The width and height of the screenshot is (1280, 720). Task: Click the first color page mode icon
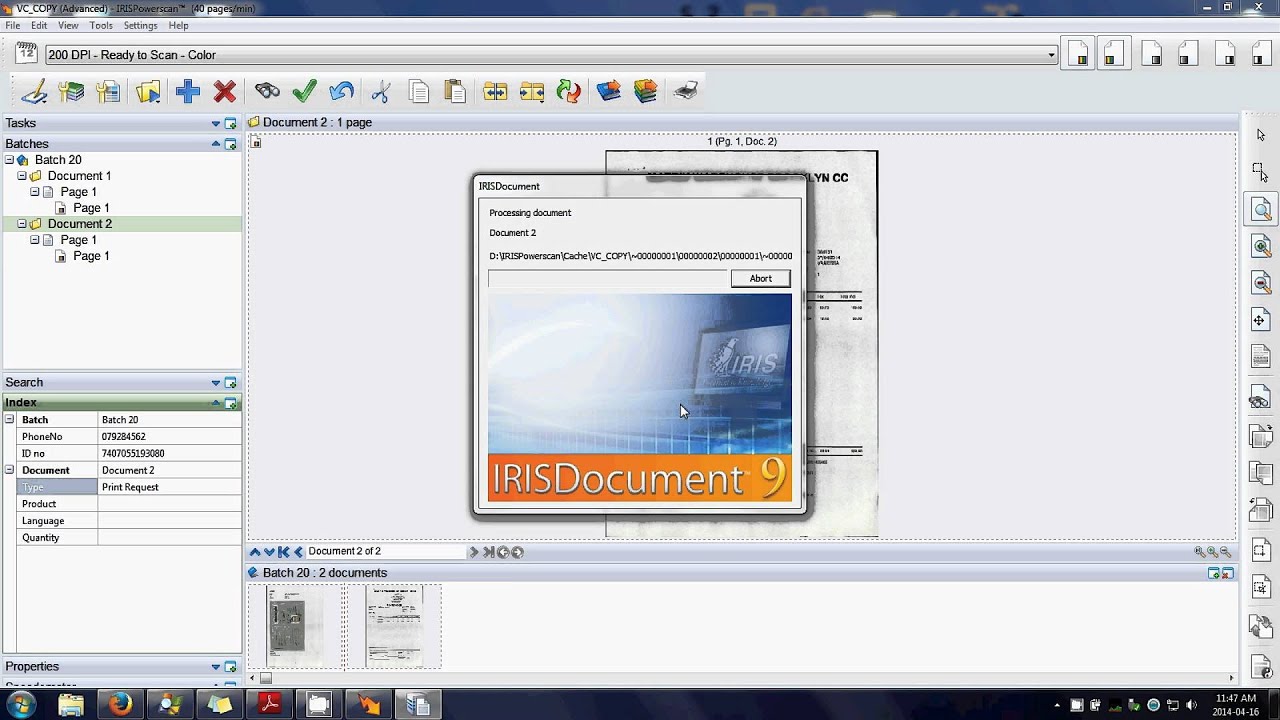(x=1080, y=54)
